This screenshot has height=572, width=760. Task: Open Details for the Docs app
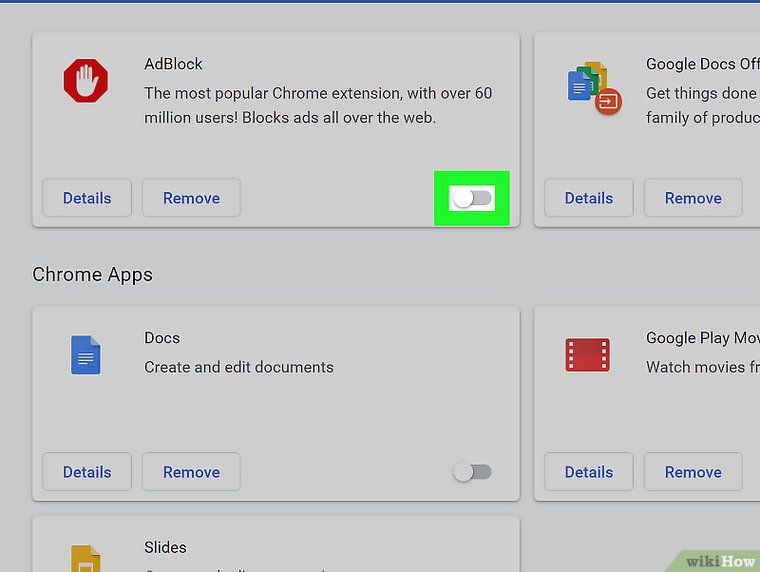point(87,472)
